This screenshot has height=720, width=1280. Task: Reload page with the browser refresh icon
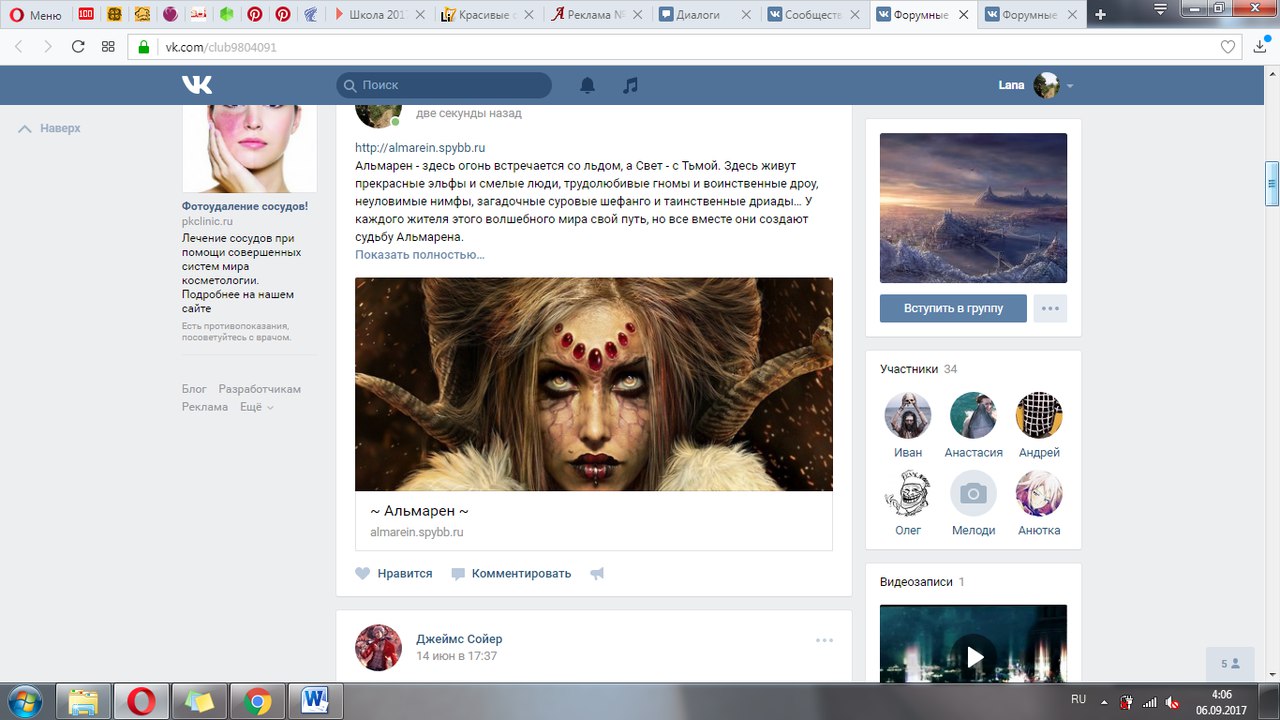[78, 47]
